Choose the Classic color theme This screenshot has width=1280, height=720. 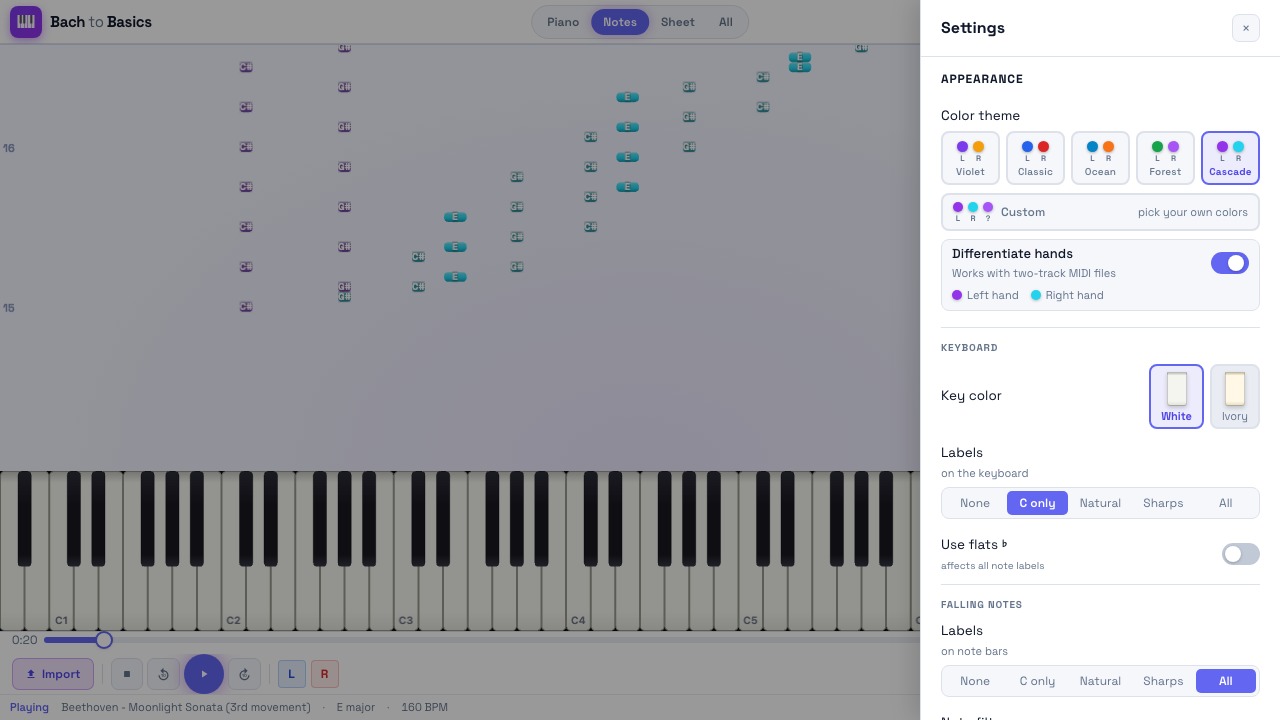(1035, 158)
